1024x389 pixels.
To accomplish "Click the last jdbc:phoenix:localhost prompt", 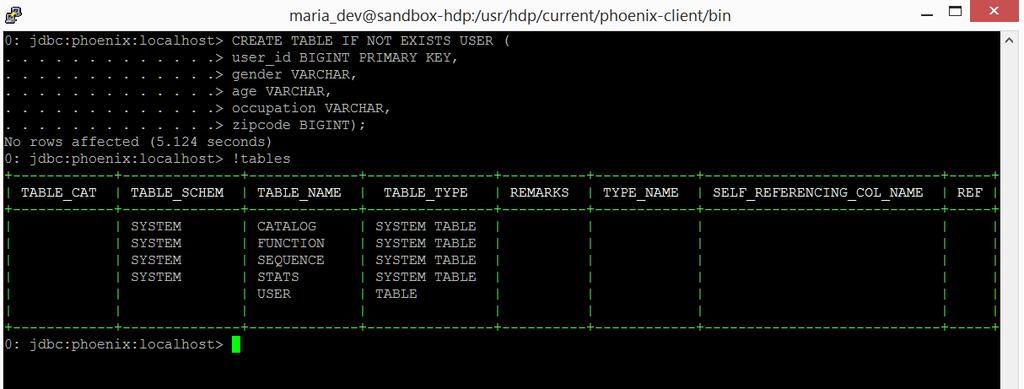I will click(x=114, y=344).
